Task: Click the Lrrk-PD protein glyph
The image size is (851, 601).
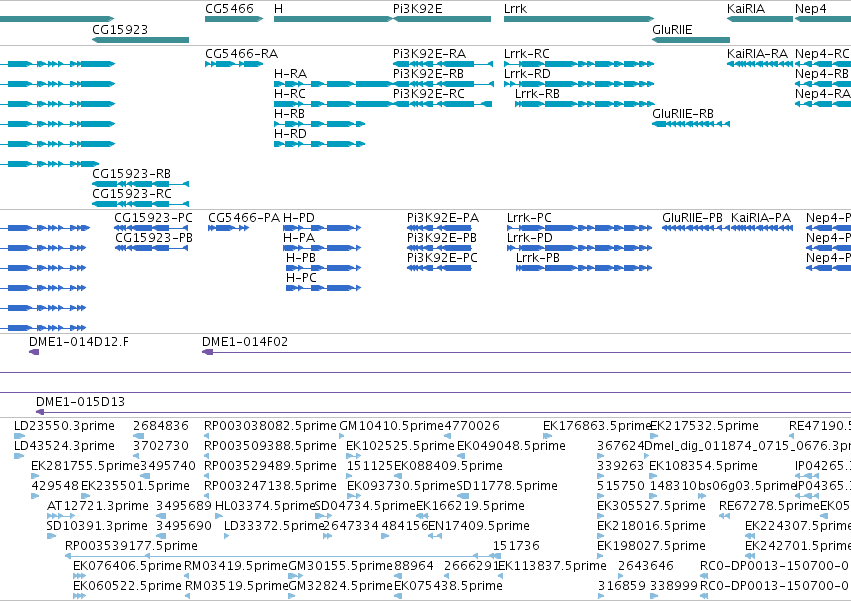Action: (580, 248)
